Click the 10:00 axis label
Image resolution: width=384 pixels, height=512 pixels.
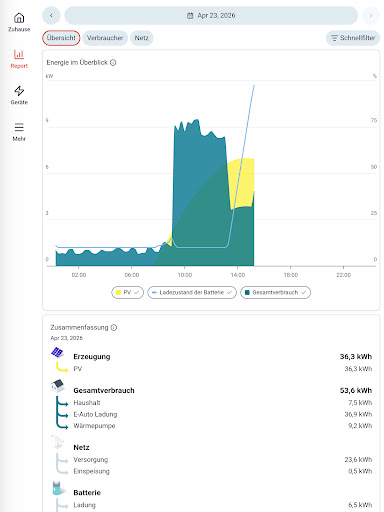point(185,275)
